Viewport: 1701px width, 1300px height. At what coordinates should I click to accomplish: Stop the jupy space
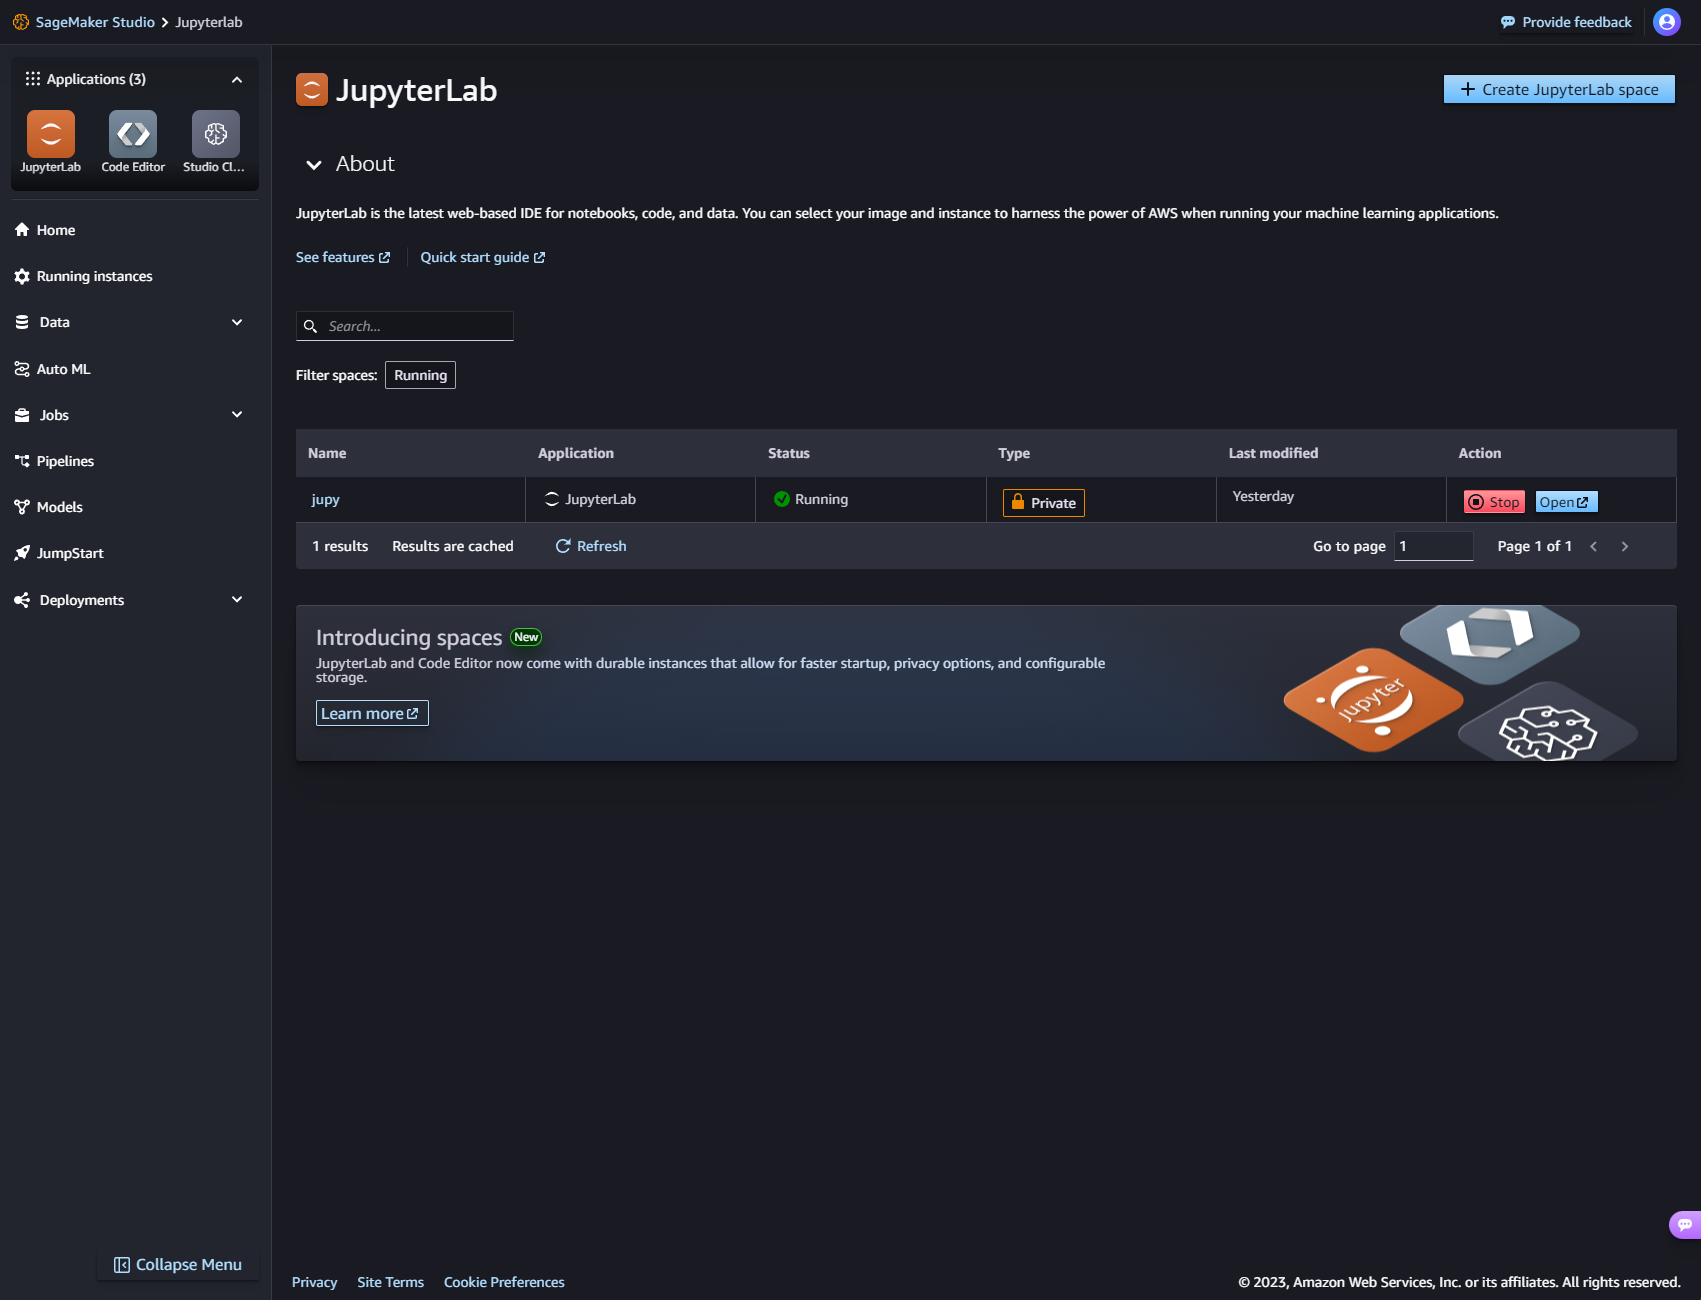point(1494,502)
